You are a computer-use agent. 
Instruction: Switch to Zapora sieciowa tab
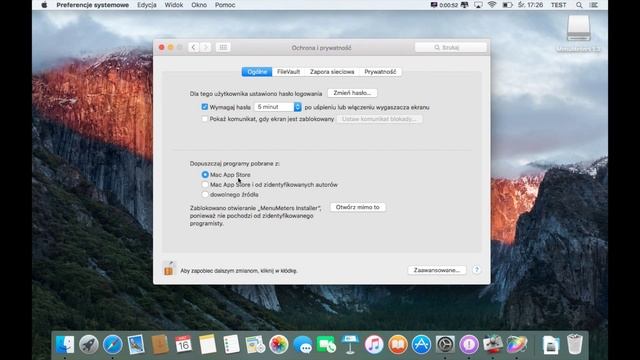[332, 72]
